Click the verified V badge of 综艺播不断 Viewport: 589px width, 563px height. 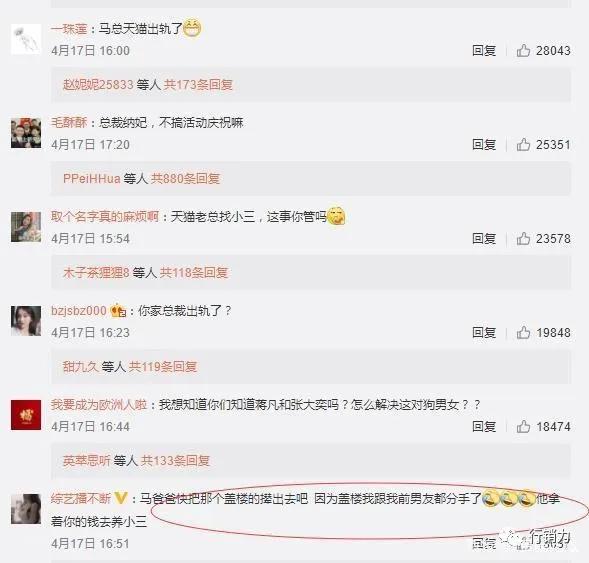point(121,498)
